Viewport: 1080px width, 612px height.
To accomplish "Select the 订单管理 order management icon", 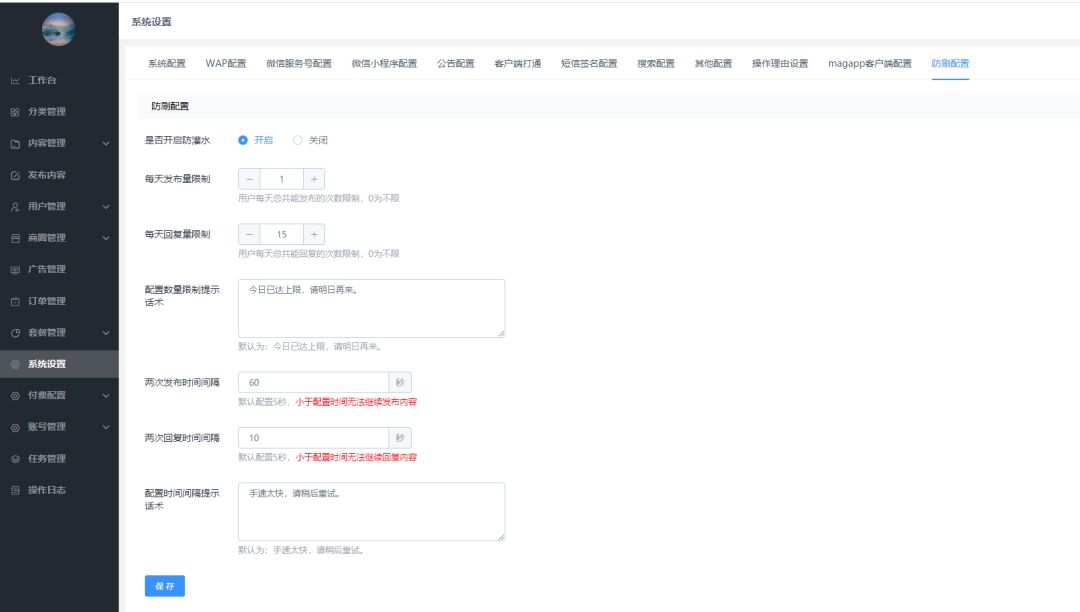I will point(16,300).
